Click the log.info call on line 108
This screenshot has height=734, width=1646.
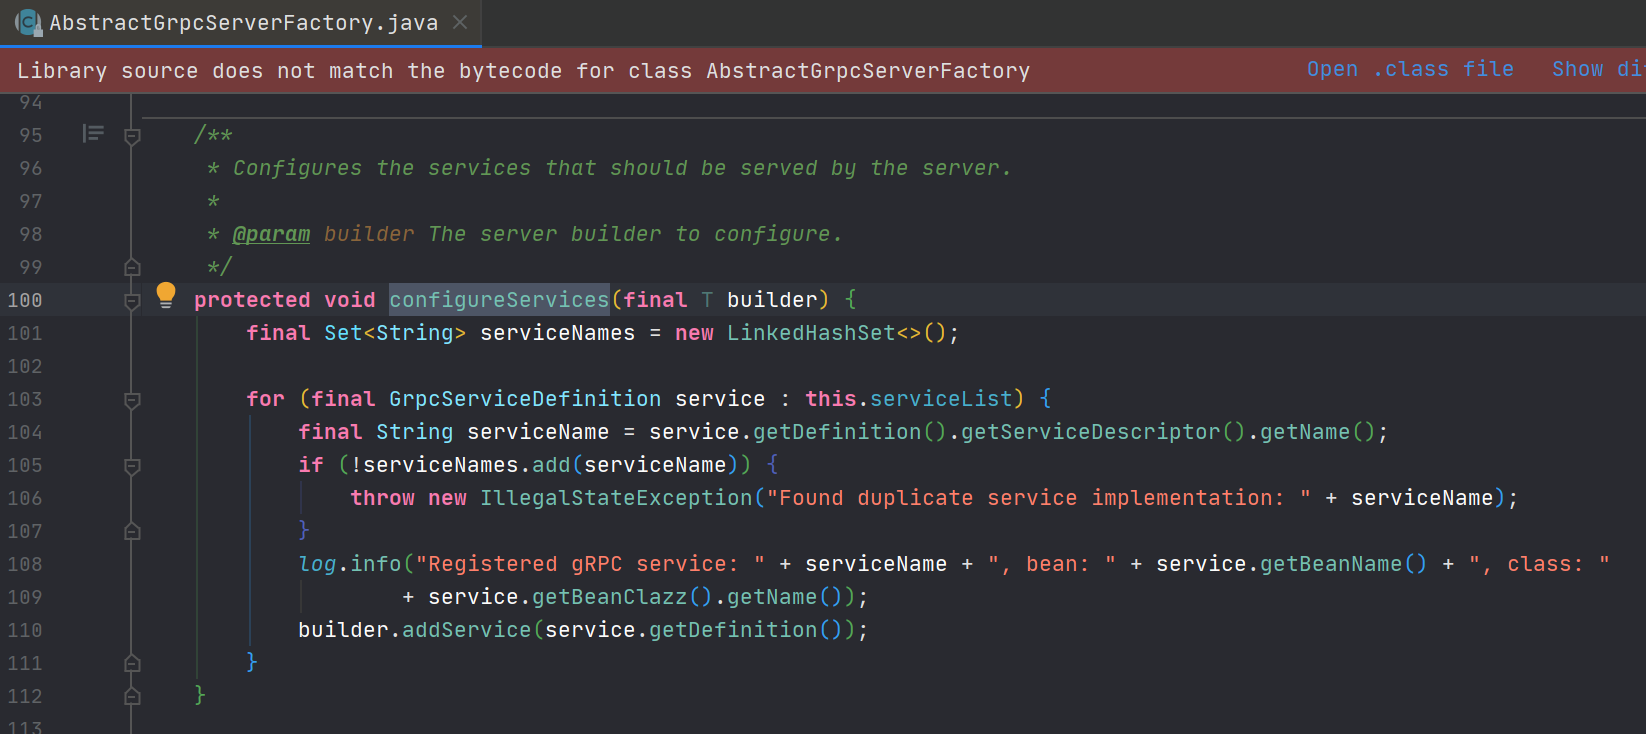[x=349, y=564]
